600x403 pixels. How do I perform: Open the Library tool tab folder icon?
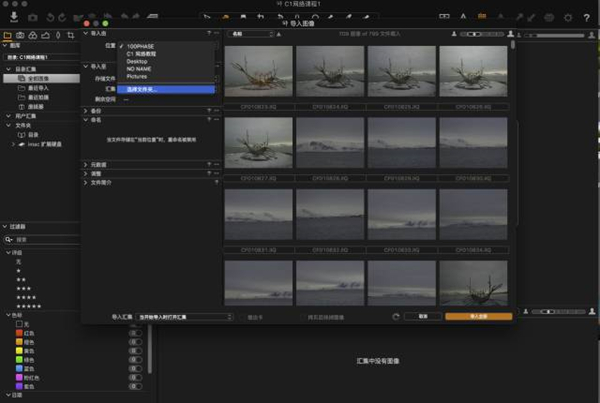click(x=9, y=35)
